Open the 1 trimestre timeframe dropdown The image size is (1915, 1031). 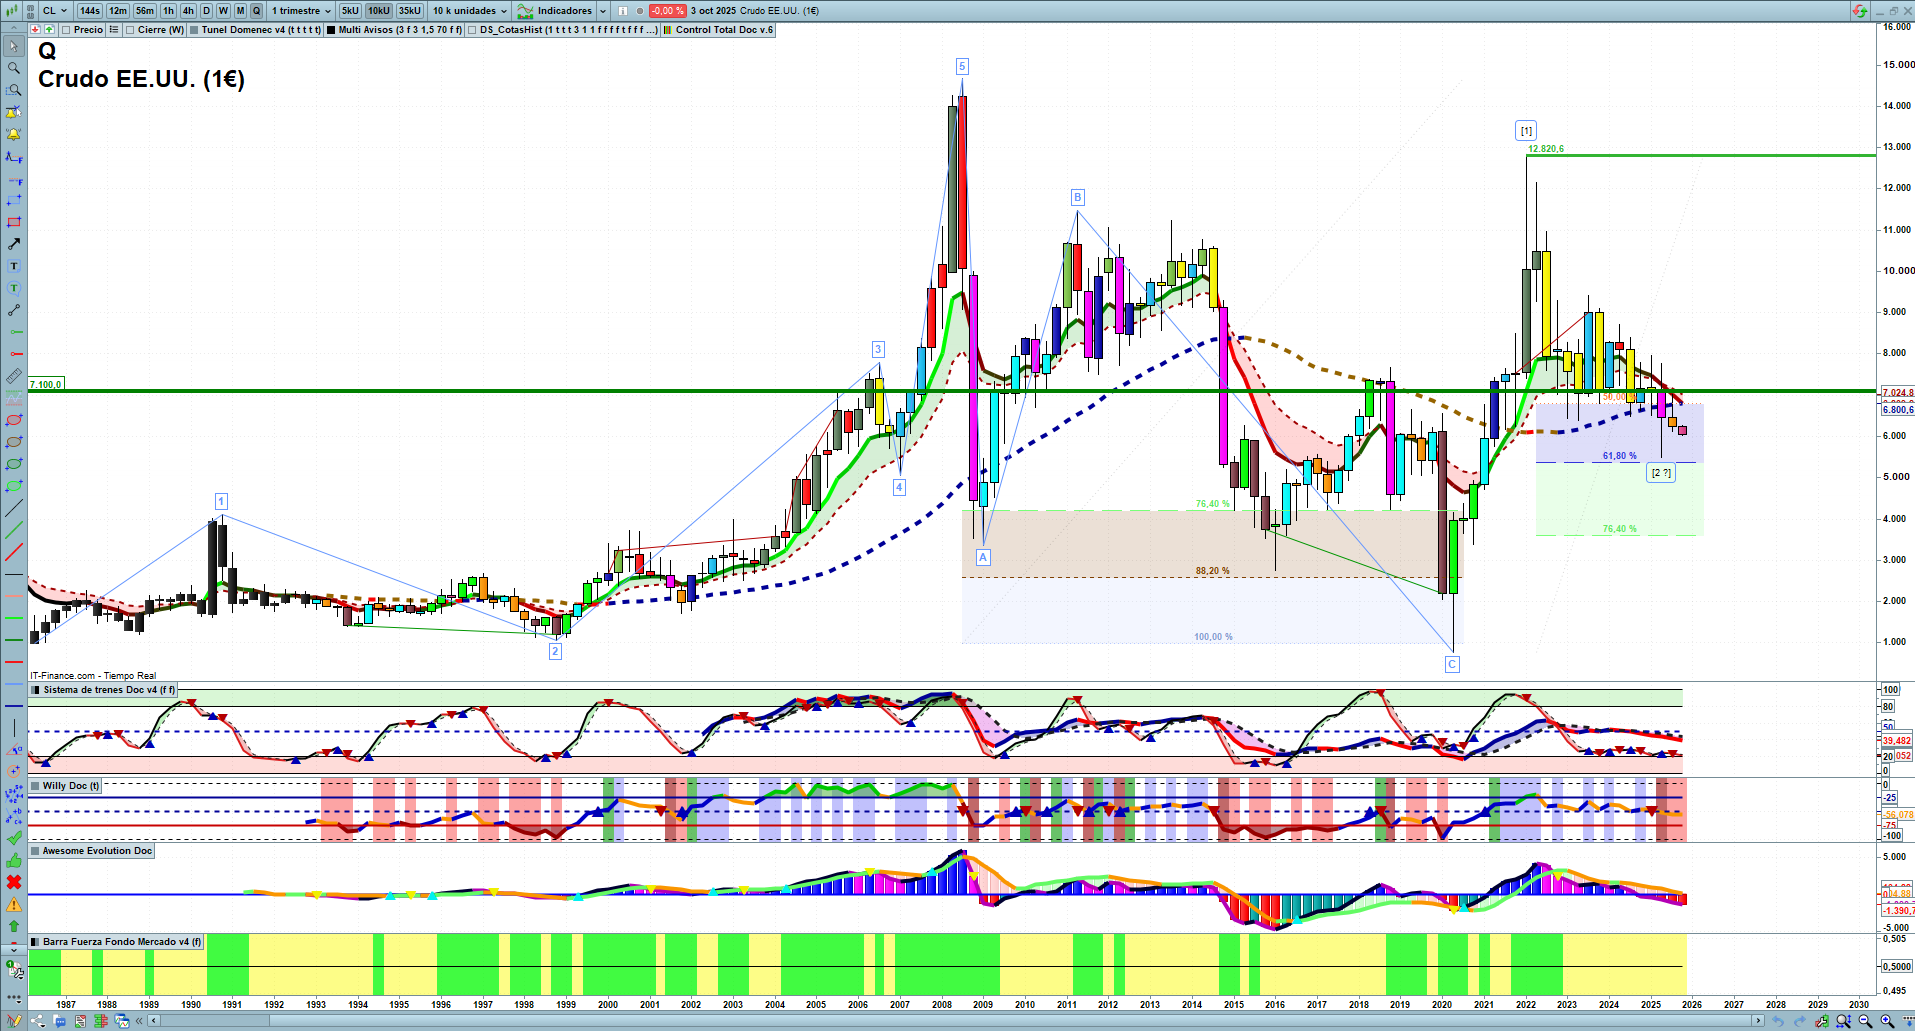pyautogui.click(x=301, y=11)
